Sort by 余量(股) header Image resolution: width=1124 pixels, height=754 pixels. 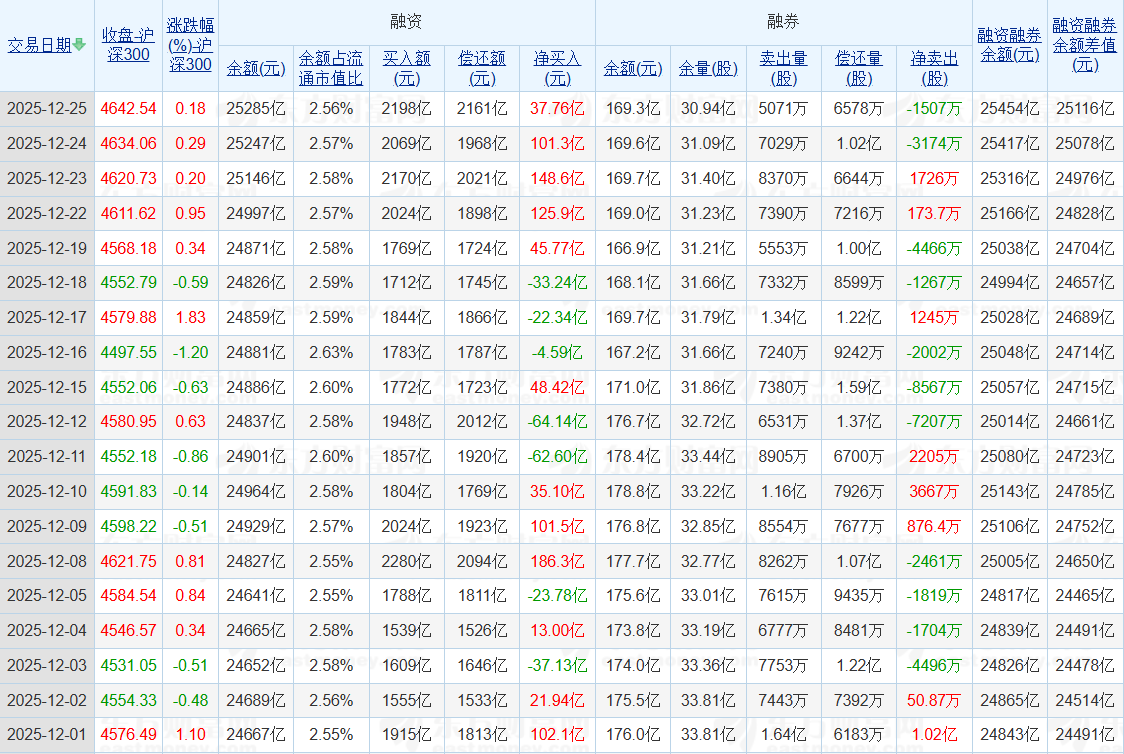[x=708, y=68]
